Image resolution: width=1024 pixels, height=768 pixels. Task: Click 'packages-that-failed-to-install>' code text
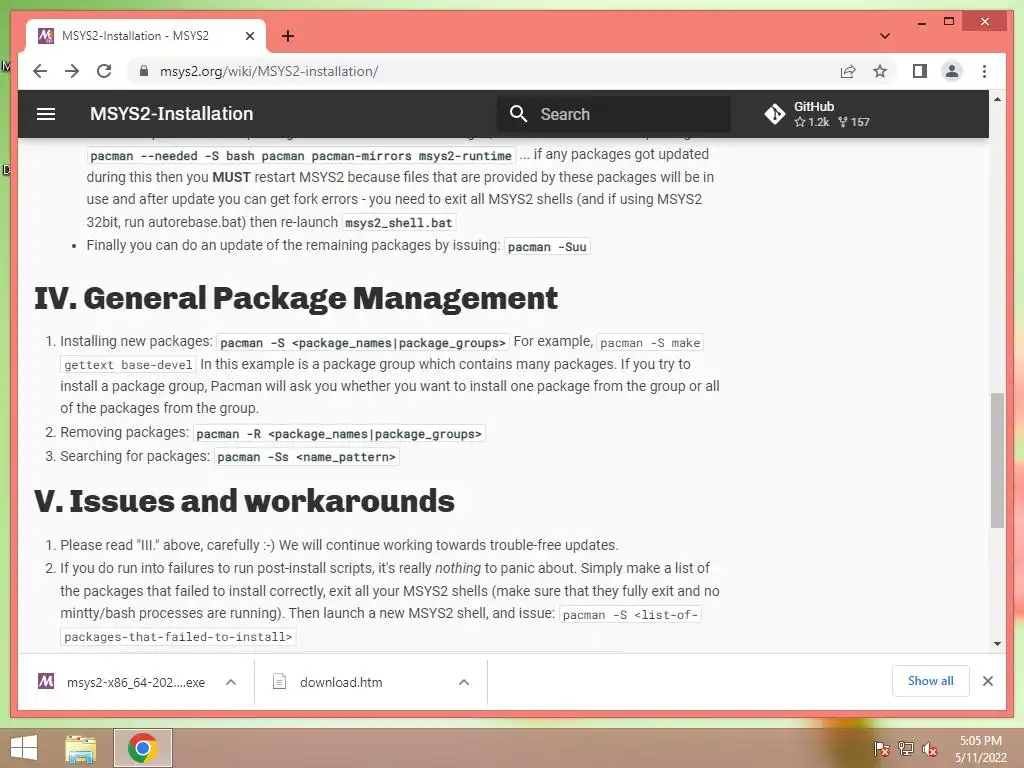(178, 637)
